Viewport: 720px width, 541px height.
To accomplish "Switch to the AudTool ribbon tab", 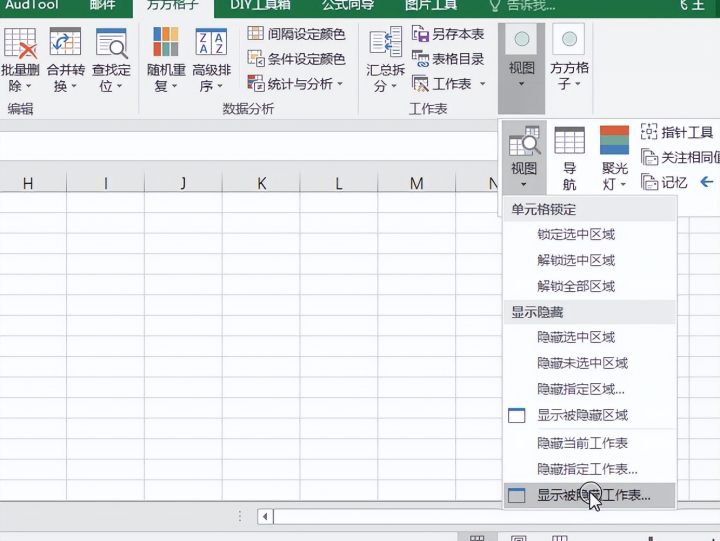I will (x=32, y=6).
